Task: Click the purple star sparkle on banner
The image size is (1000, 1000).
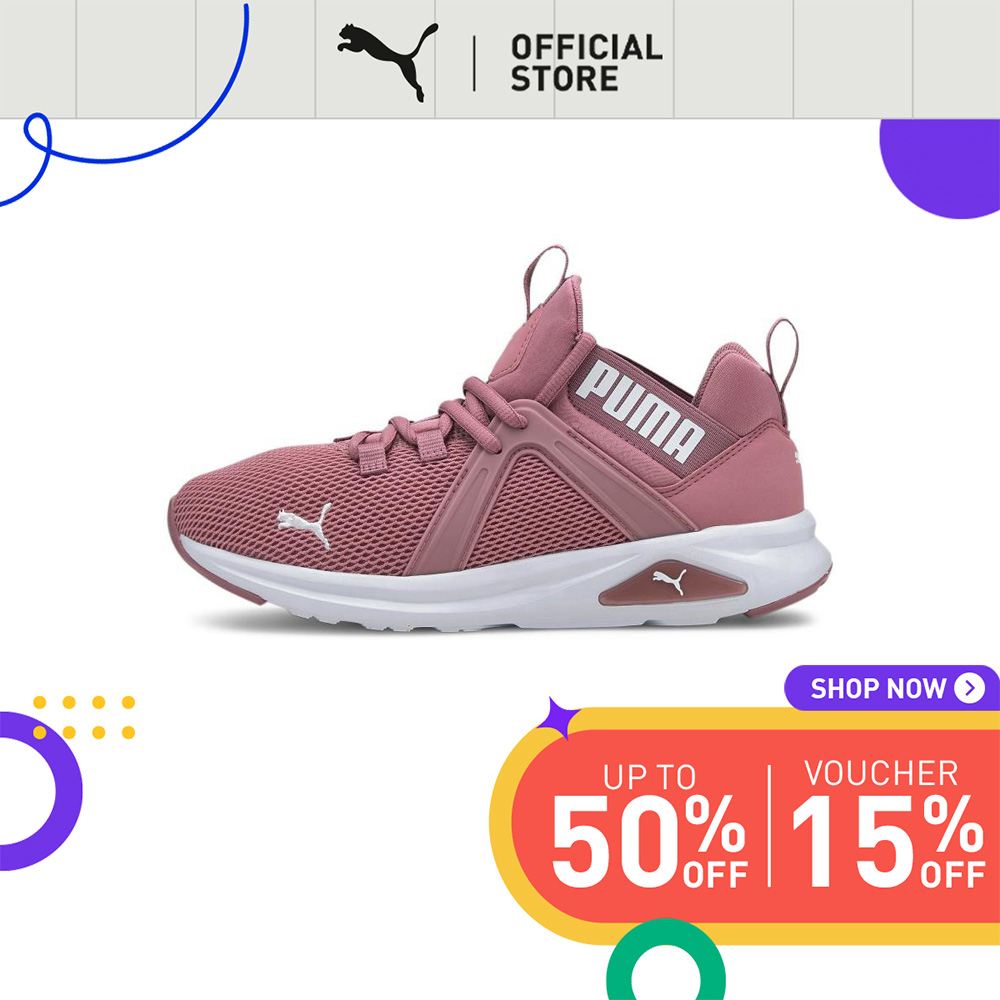Action: (x=557, y=718)
